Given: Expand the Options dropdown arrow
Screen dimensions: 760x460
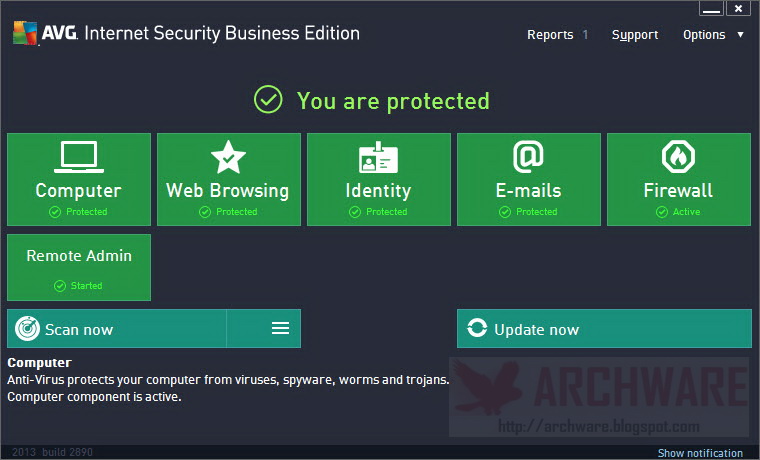Looking at the screenshot, I should [740, 34].
